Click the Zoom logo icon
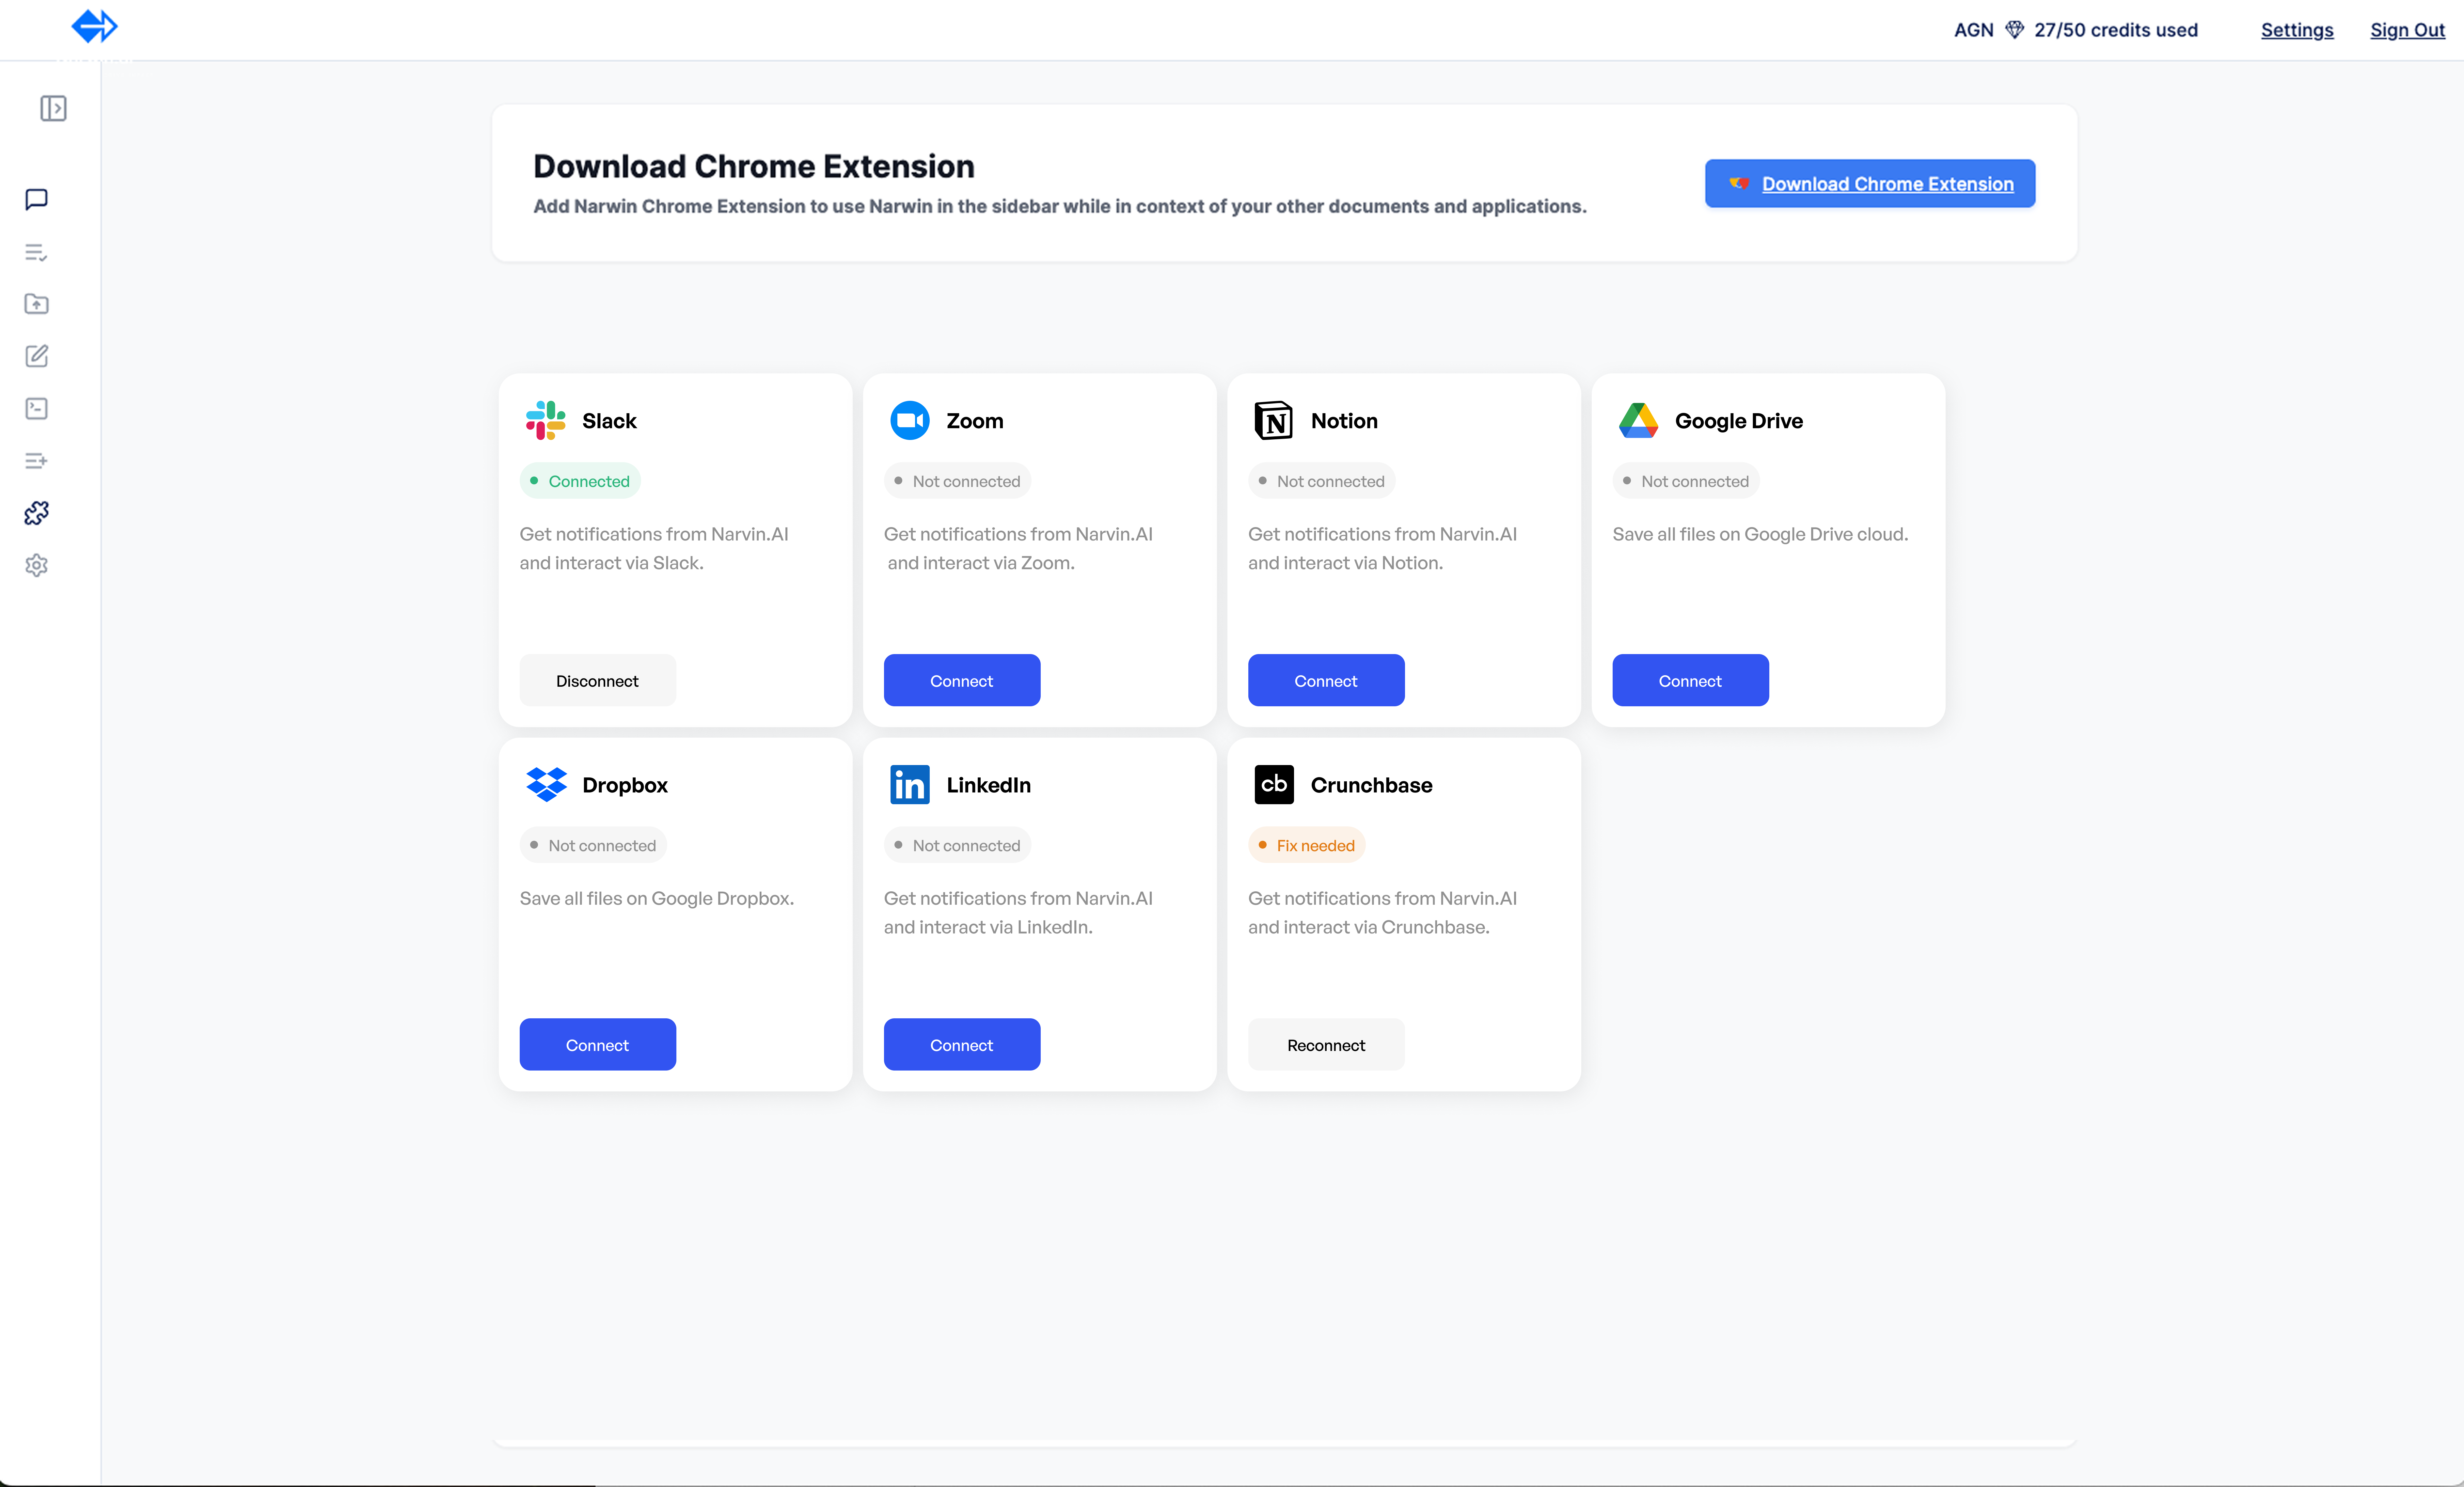Image resolution: width=2464 pixels, height=1487 pixels. click(910, 420)
